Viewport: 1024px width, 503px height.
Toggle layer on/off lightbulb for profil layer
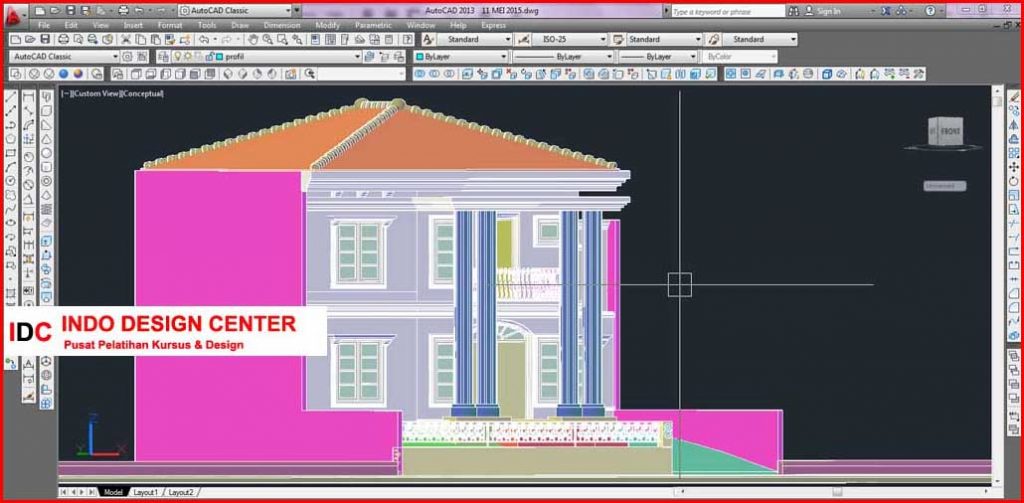(178, 57)
